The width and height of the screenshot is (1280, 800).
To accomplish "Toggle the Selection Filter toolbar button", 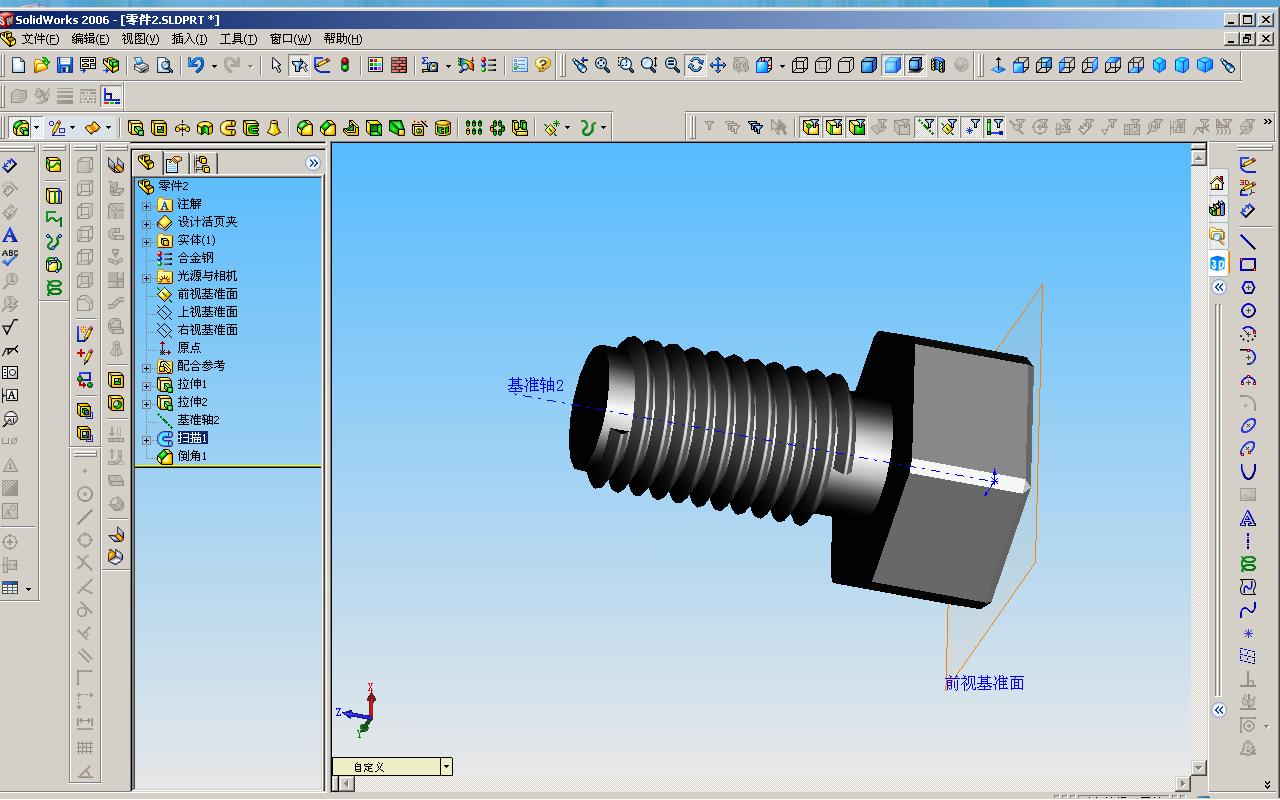I will click(x=299, y=65).
